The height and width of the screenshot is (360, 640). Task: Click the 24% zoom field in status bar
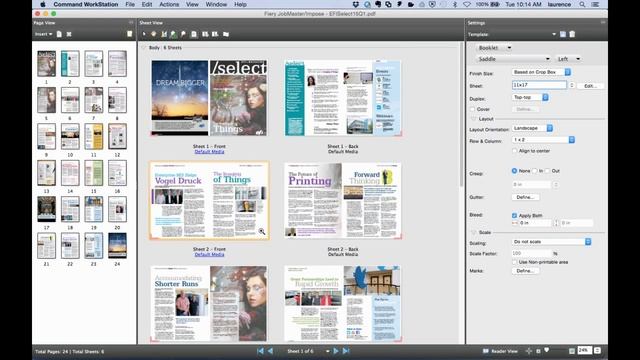tap(584, 351)
